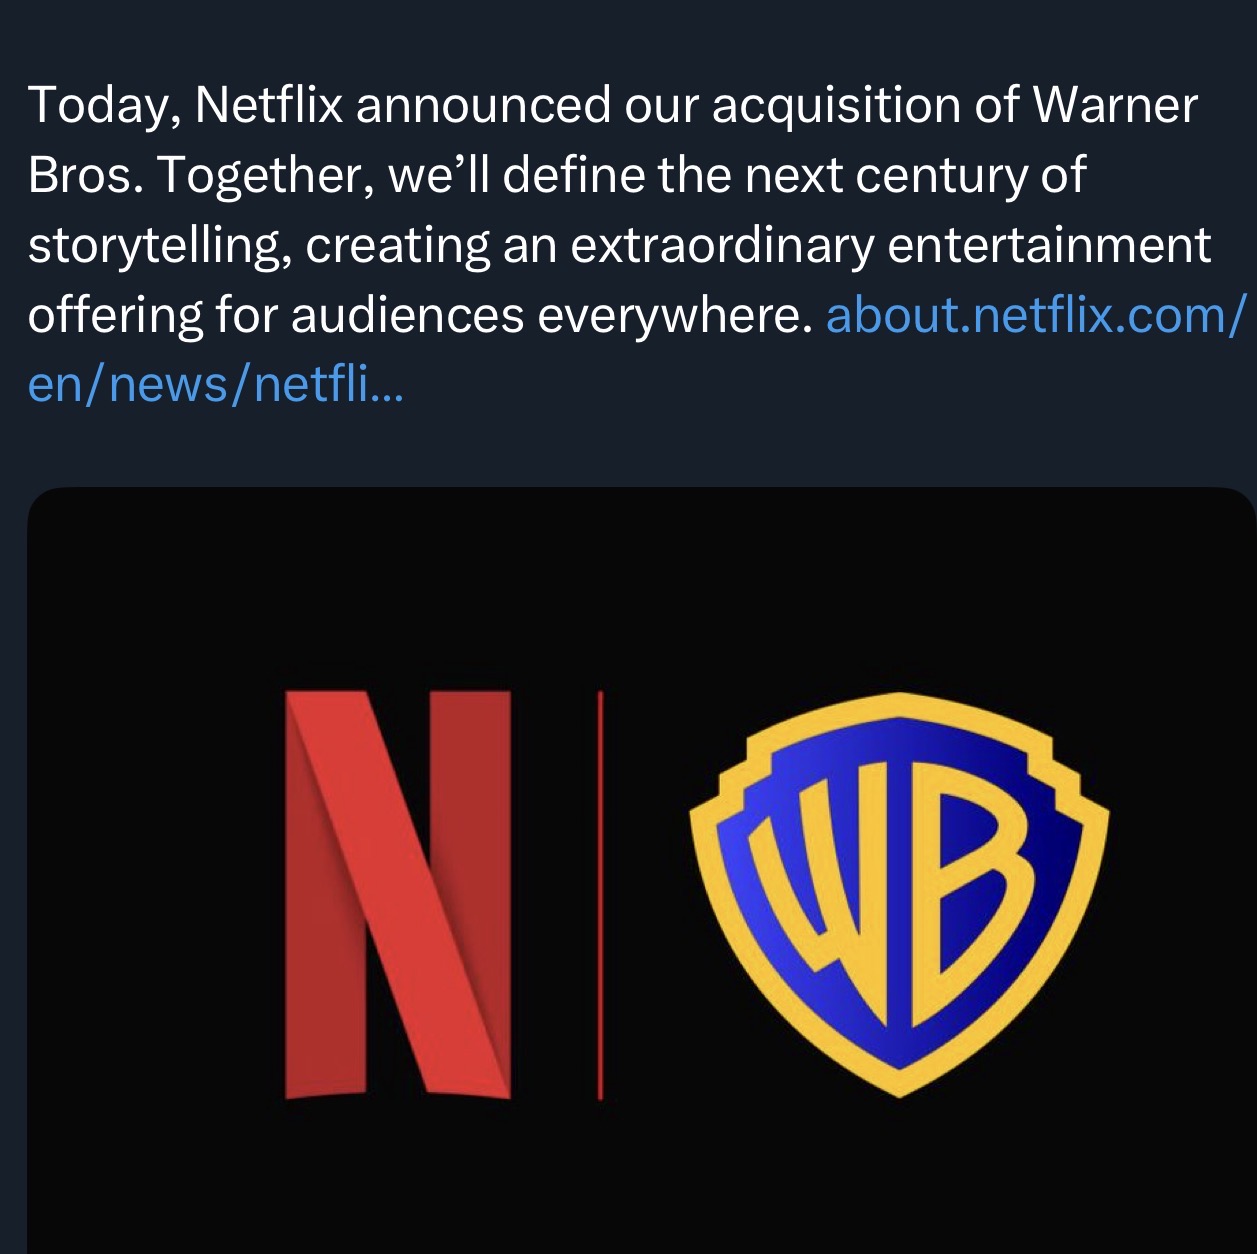Click the word "extraordinary" in the tweet
The width and height of the screenshot is (1257, 1254).
click(x=722, y=246)
